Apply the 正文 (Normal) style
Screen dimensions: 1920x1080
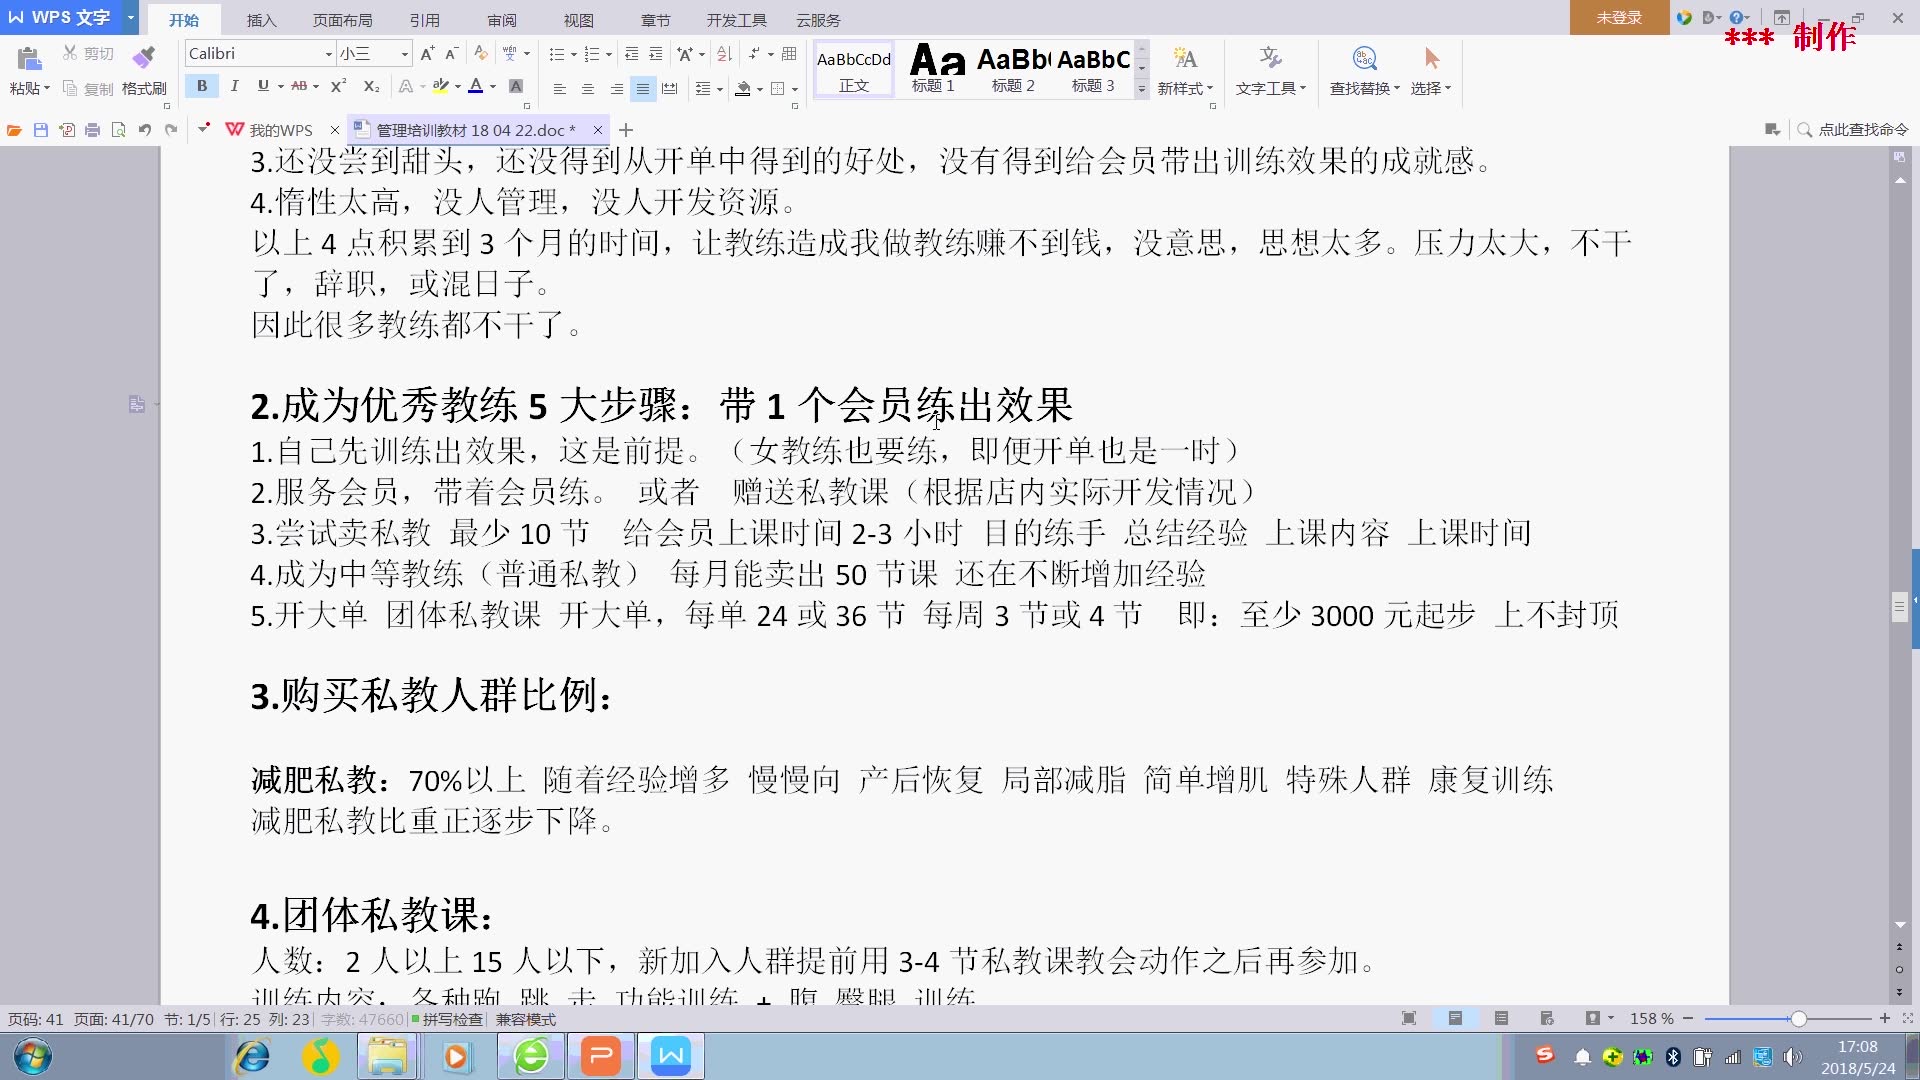(853, 69)
